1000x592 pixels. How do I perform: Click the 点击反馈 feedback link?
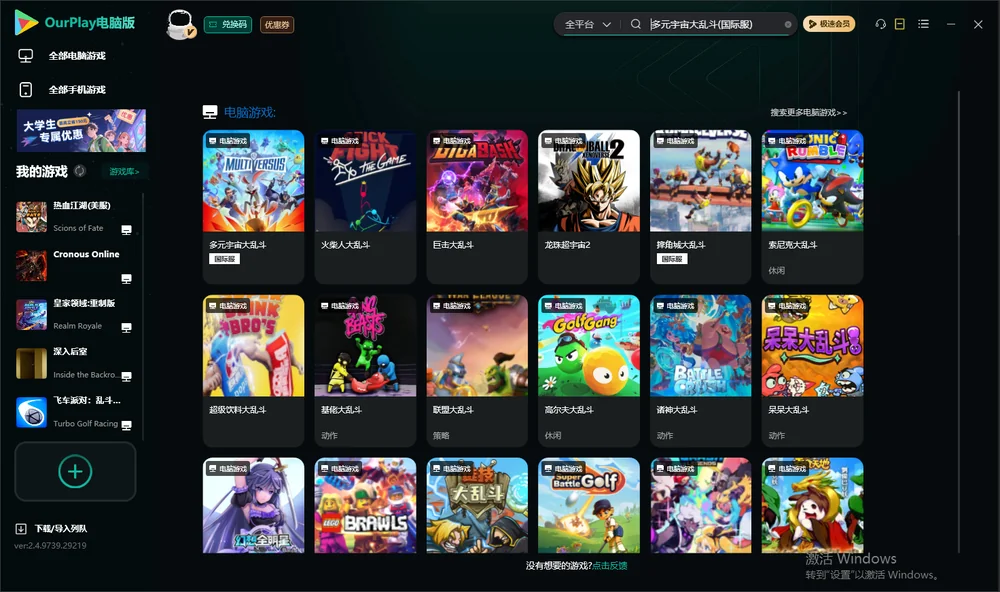pos(610,565)
